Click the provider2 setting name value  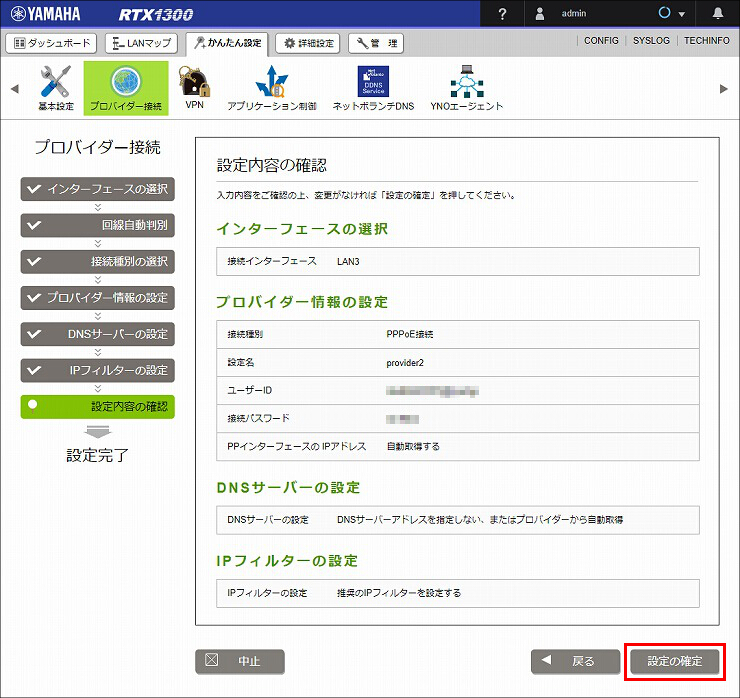click(405, 362)
